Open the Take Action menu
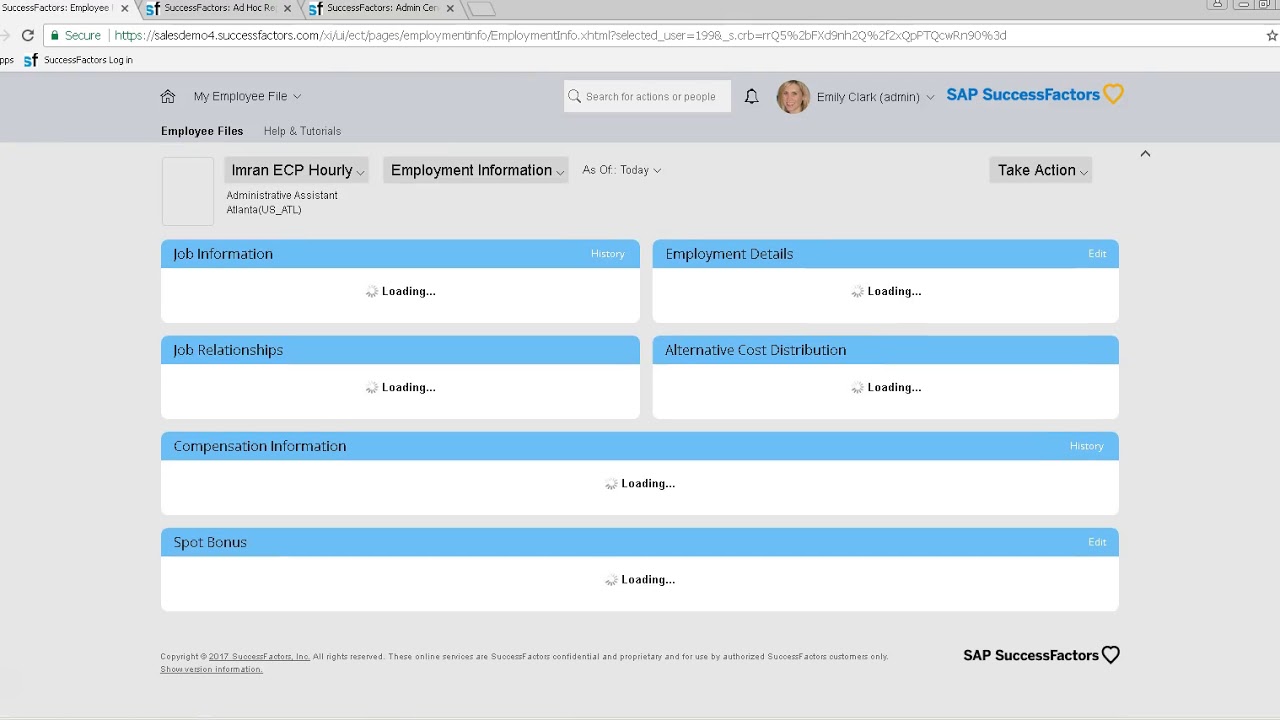 tap(1041, 170)
